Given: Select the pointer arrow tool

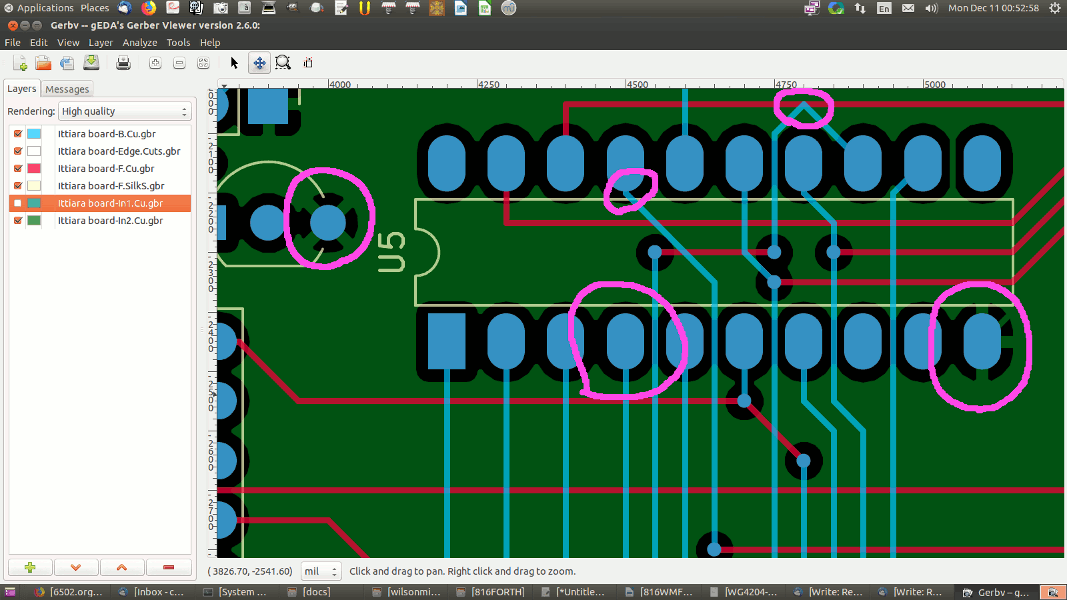Looking at the screenshot, I should click(235, 63).
